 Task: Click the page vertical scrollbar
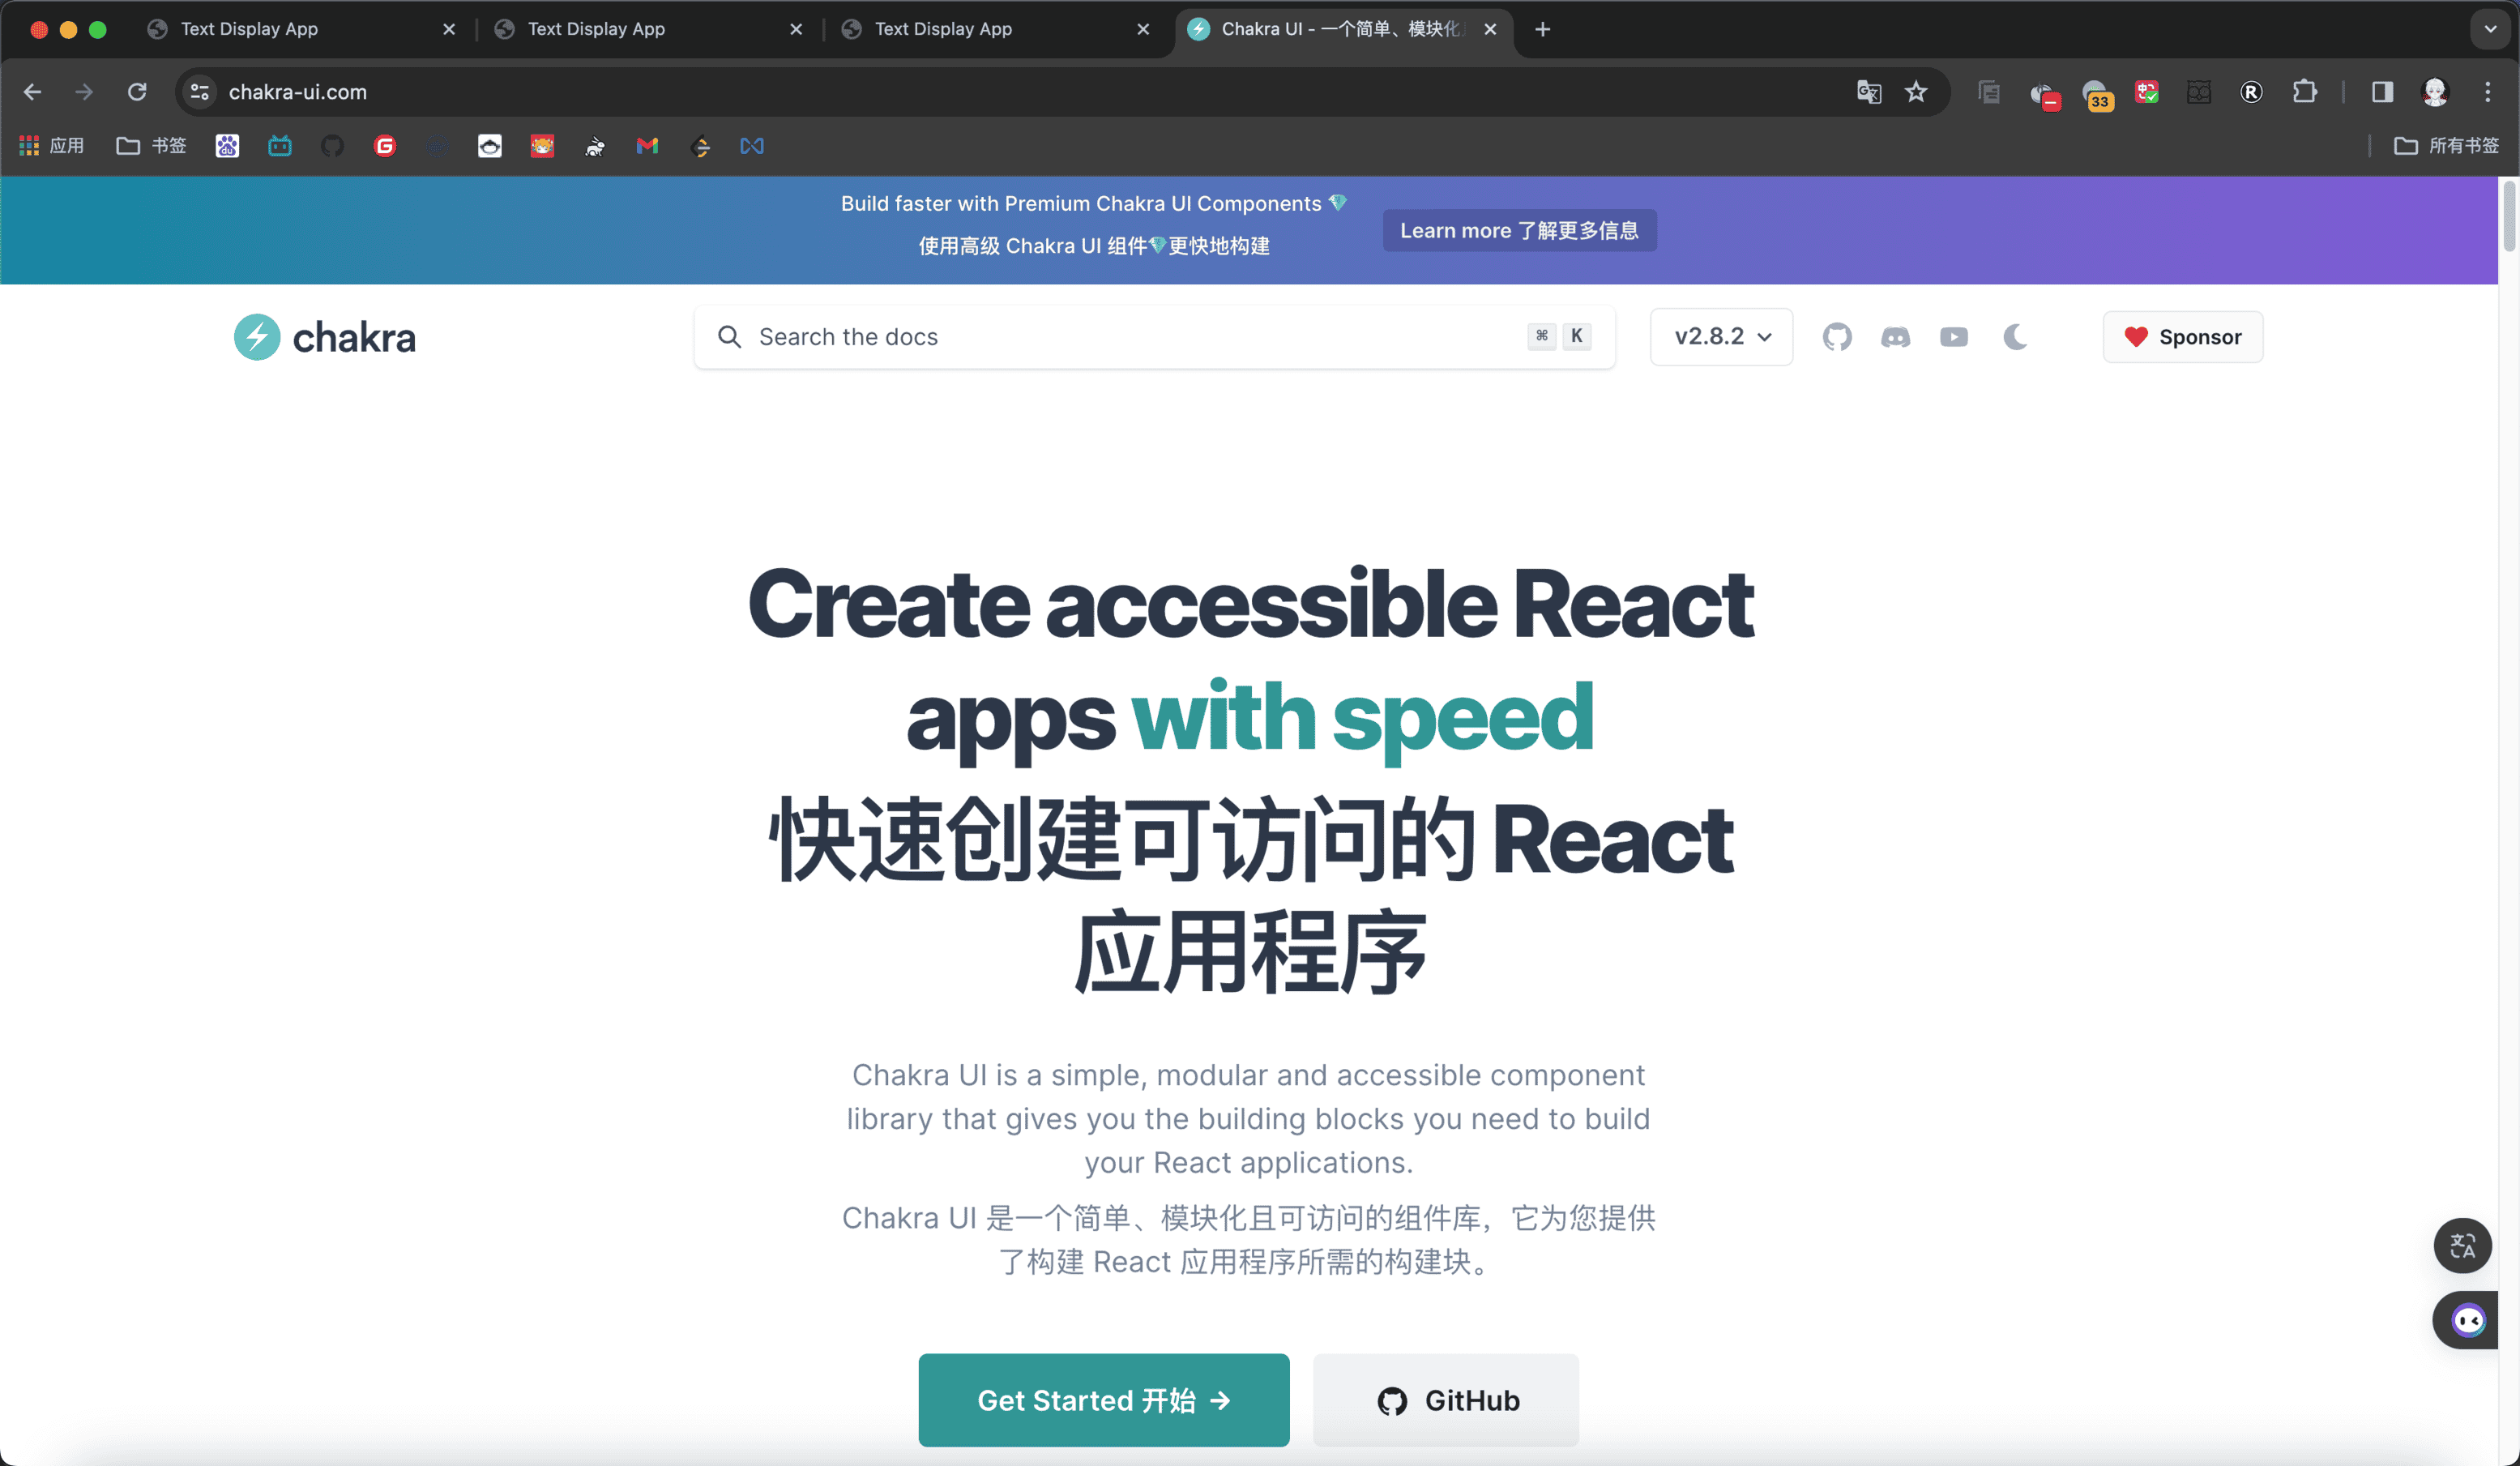[x=2508, y=215]
